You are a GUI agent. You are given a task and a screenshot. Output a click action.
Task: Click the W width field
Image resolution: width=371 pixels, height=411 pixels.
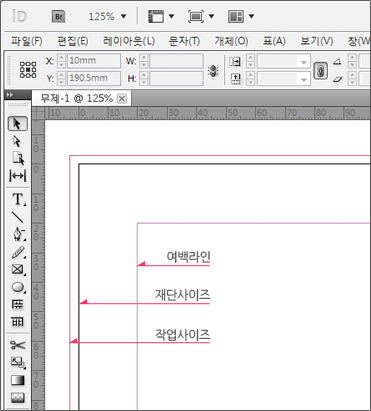[x=176, y=61]
